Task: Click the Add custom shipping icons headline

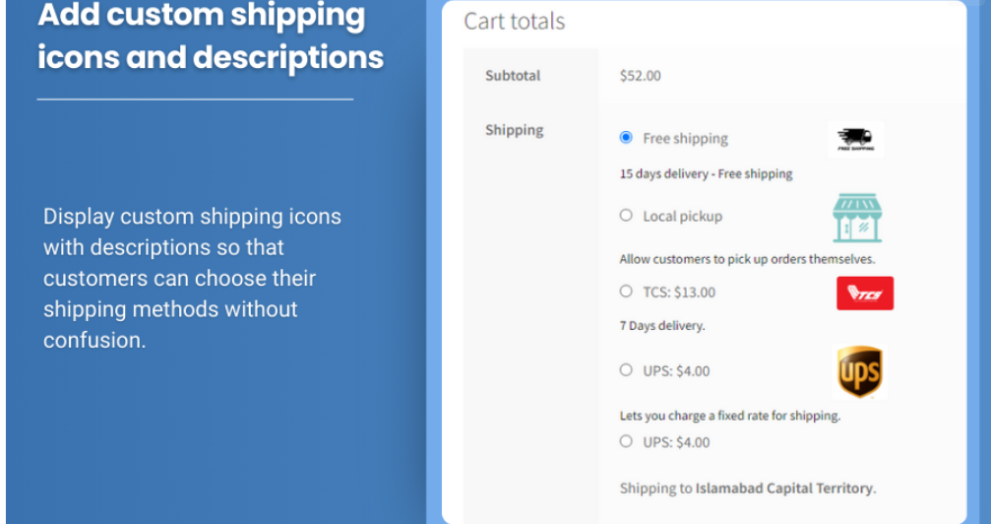Action: pyautogui.click(x=210, y=36)
